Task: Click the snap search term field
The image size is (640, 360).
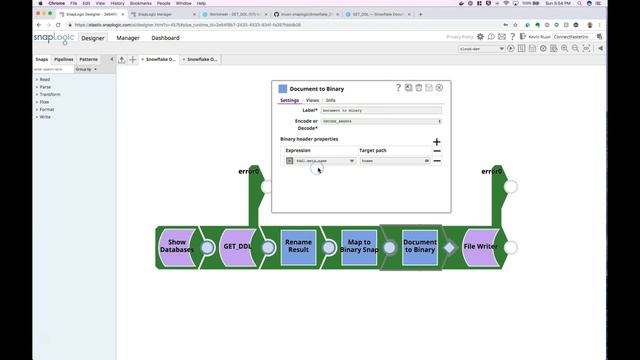Action: (53, 69)
